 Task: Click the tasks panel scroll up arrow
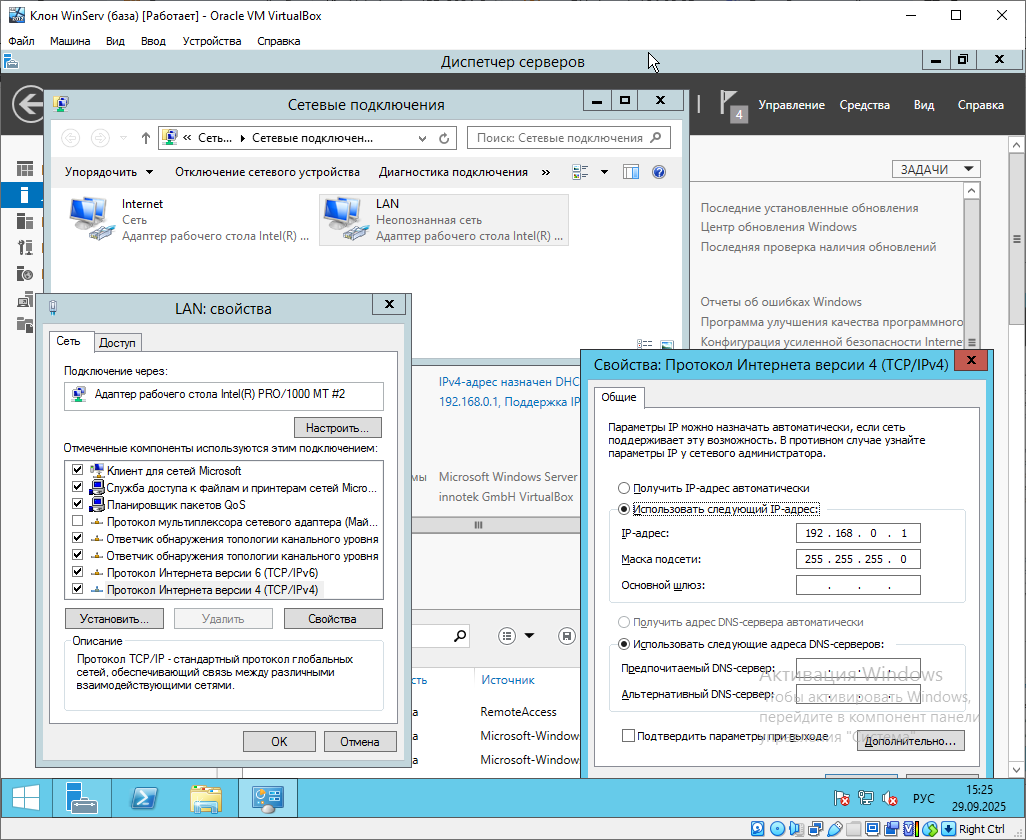[x=972, y=190]
